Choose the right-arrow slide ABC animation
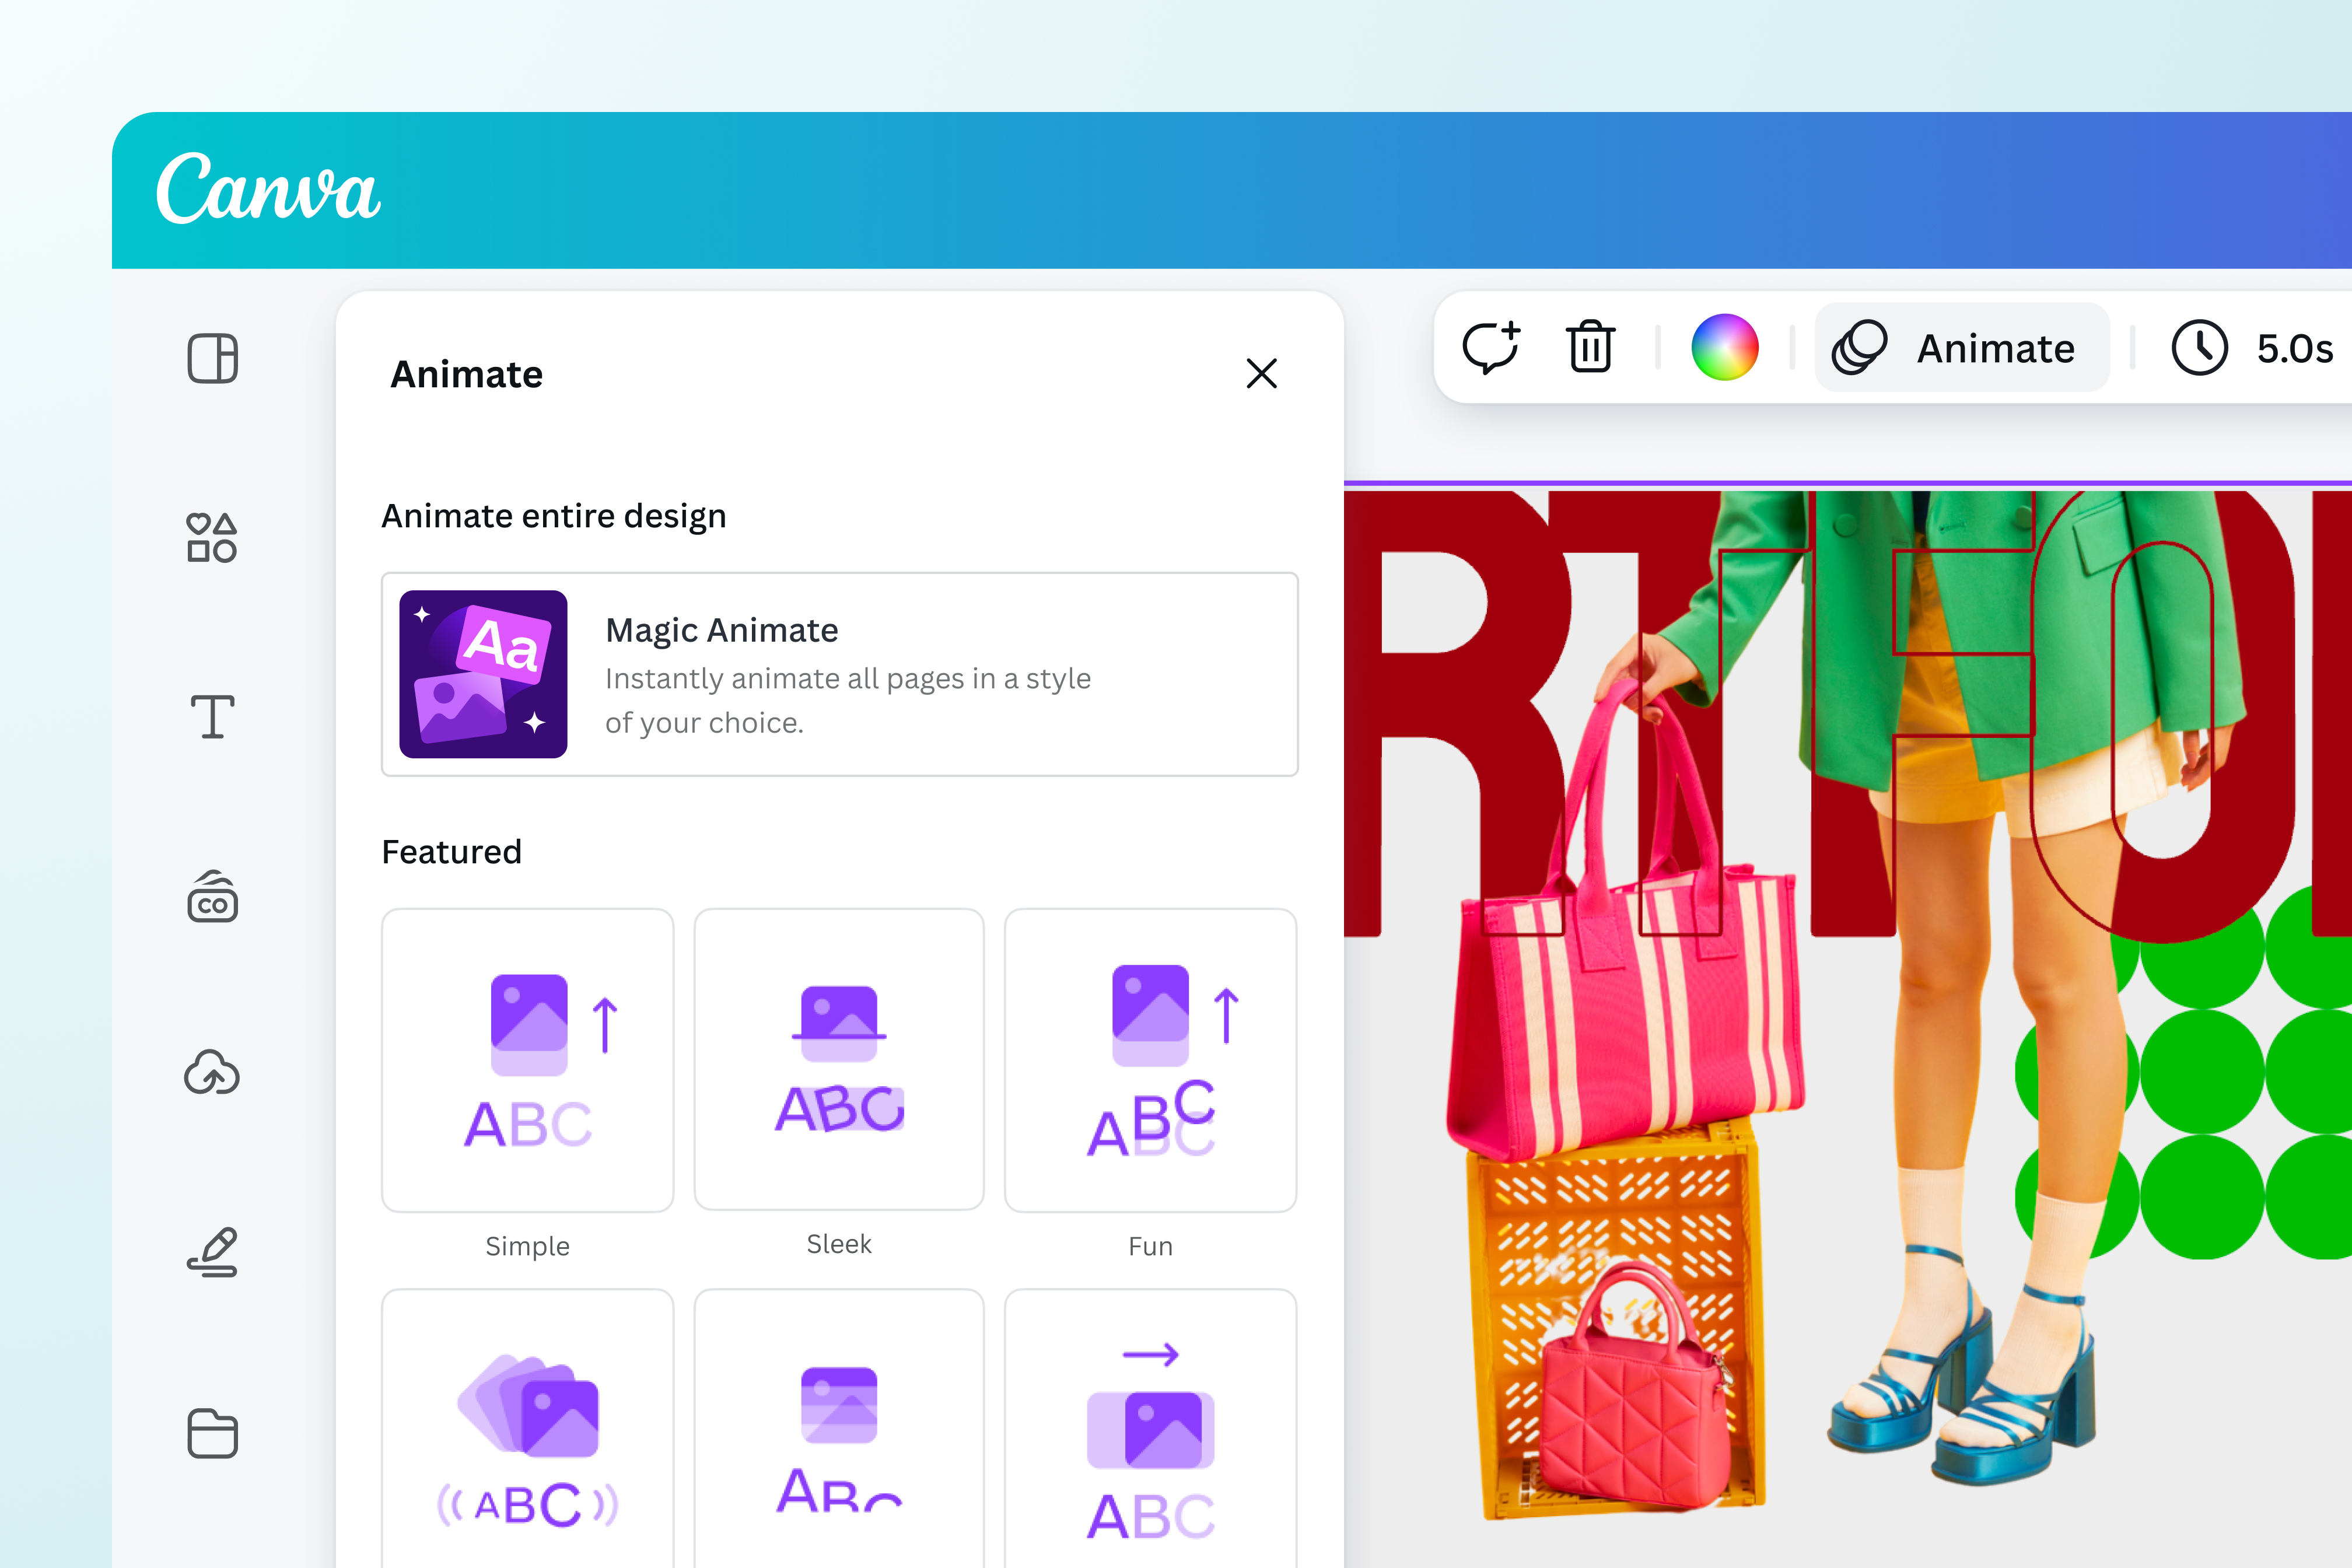The width and height of the screenshot is (2352, 1568). pos(1151,1428)
